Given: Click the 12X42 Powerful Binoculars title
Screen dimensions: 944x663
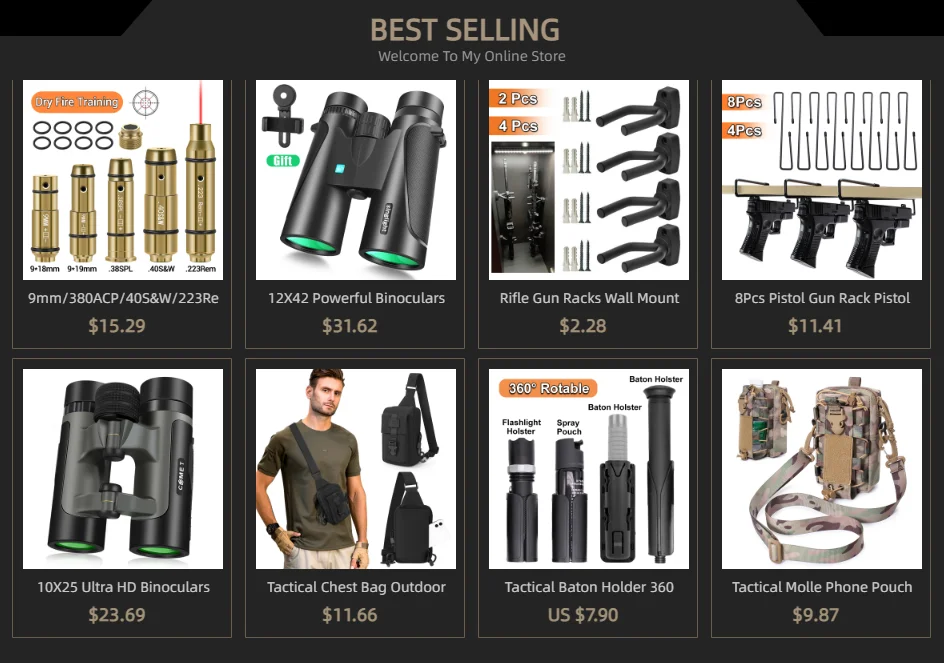Looking at the screenshot, I should tap(356, 298).
